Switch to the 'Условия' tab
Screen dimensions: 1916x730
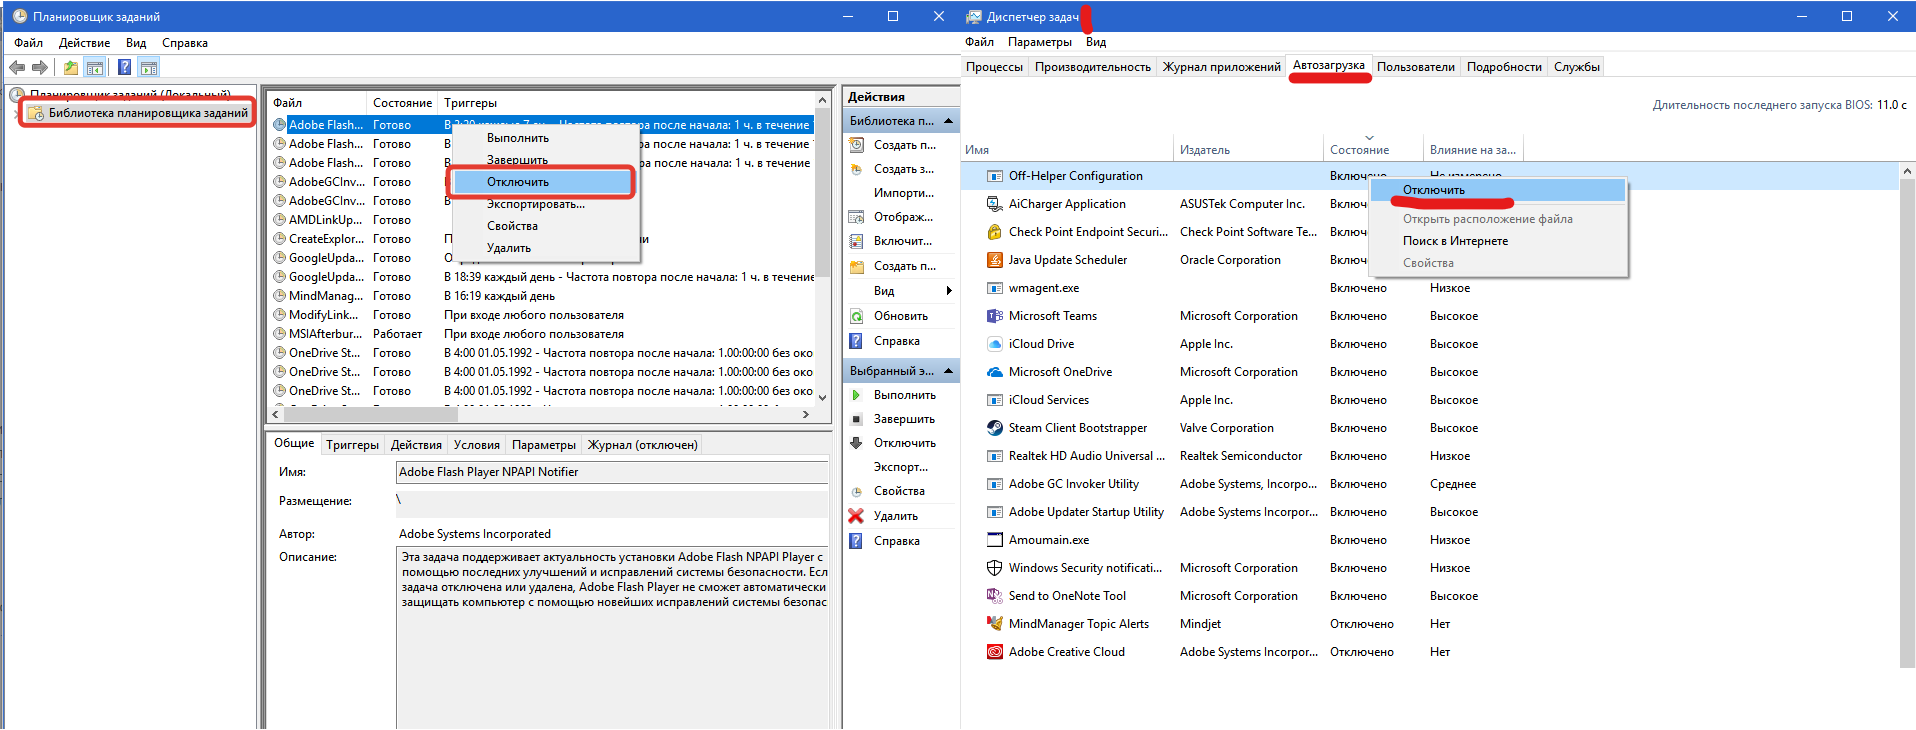(x=476, y=445)
